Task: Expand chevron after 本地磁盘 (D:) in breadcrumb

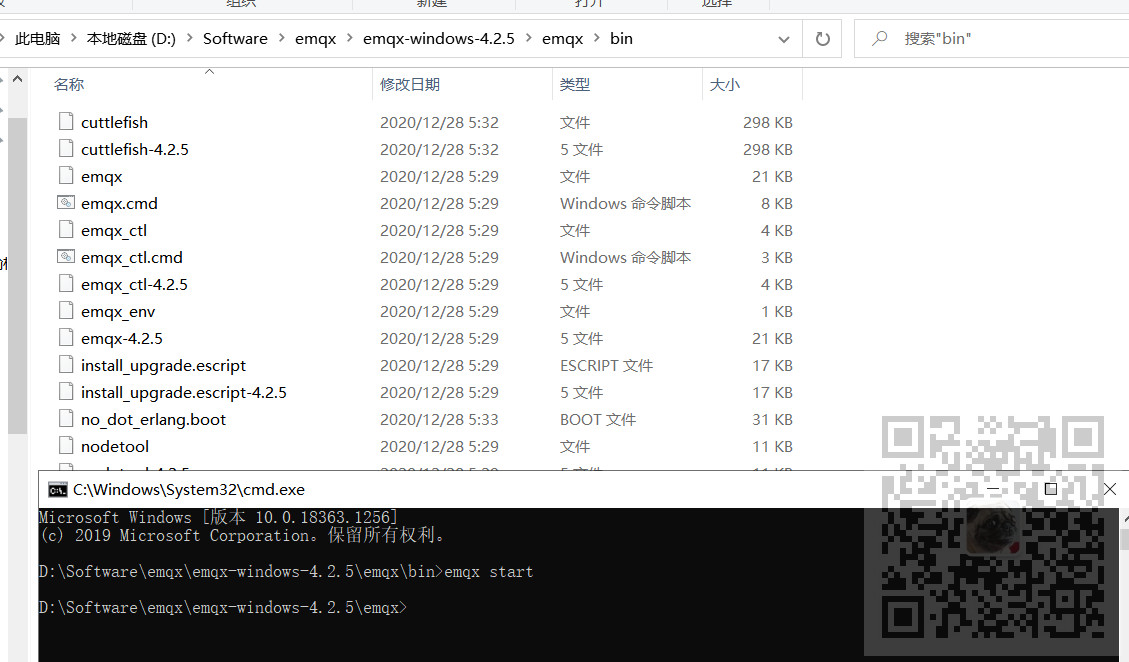Action: pyautogui.click(x=189, y=38)
